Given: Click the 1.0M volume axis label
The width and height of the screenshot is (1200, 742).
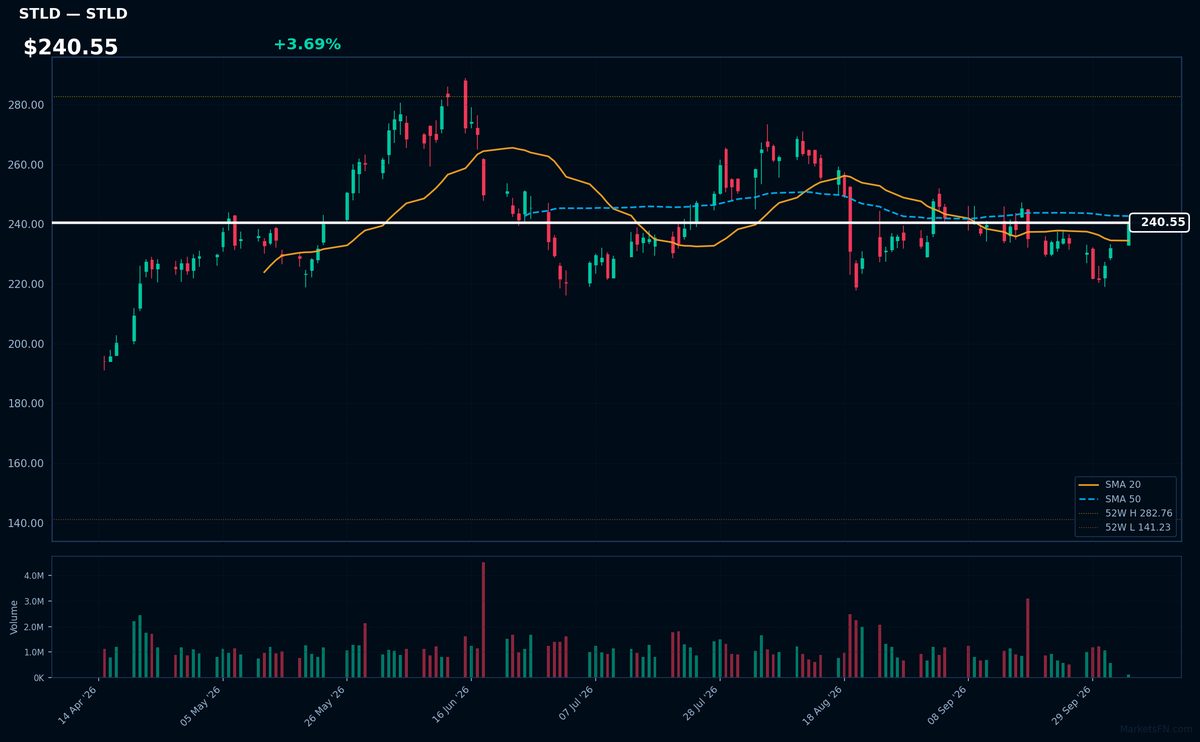Looking at the screenshot, I should coord(33,652).
